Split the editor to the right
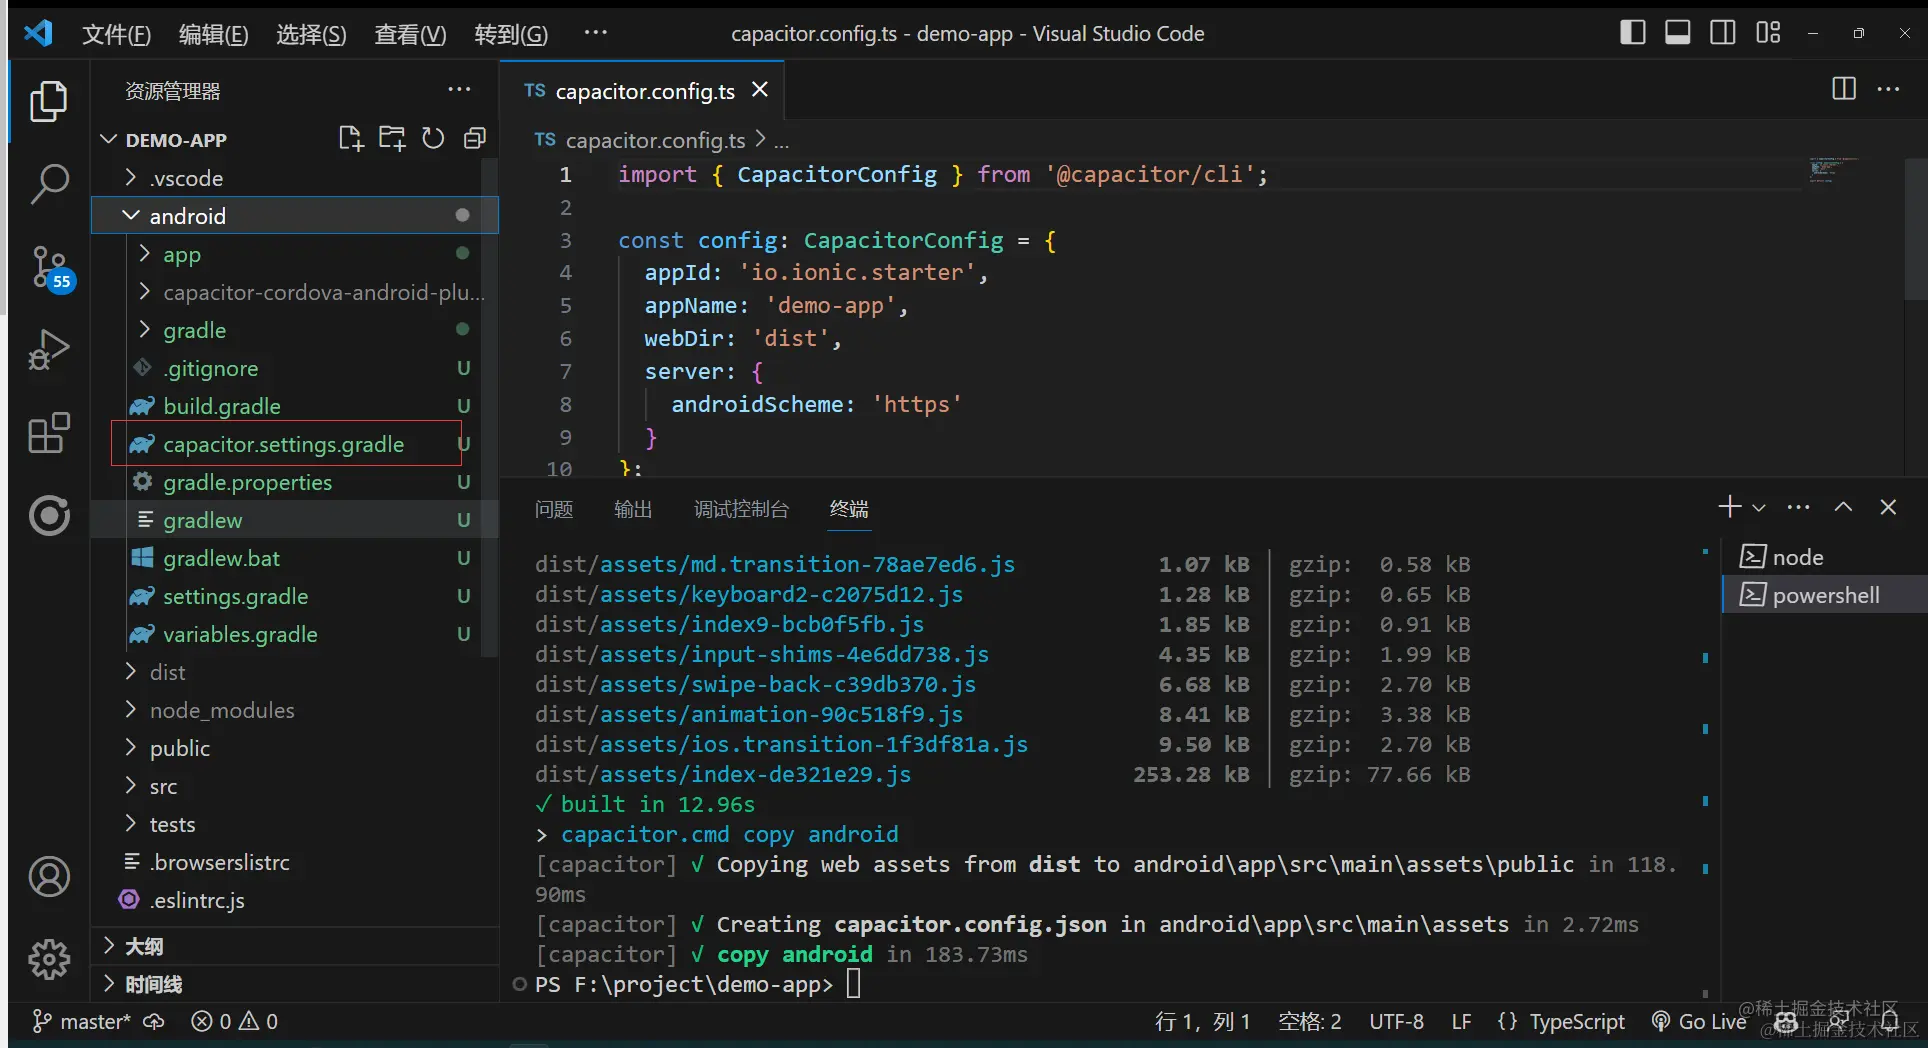 pos(1844,89)
